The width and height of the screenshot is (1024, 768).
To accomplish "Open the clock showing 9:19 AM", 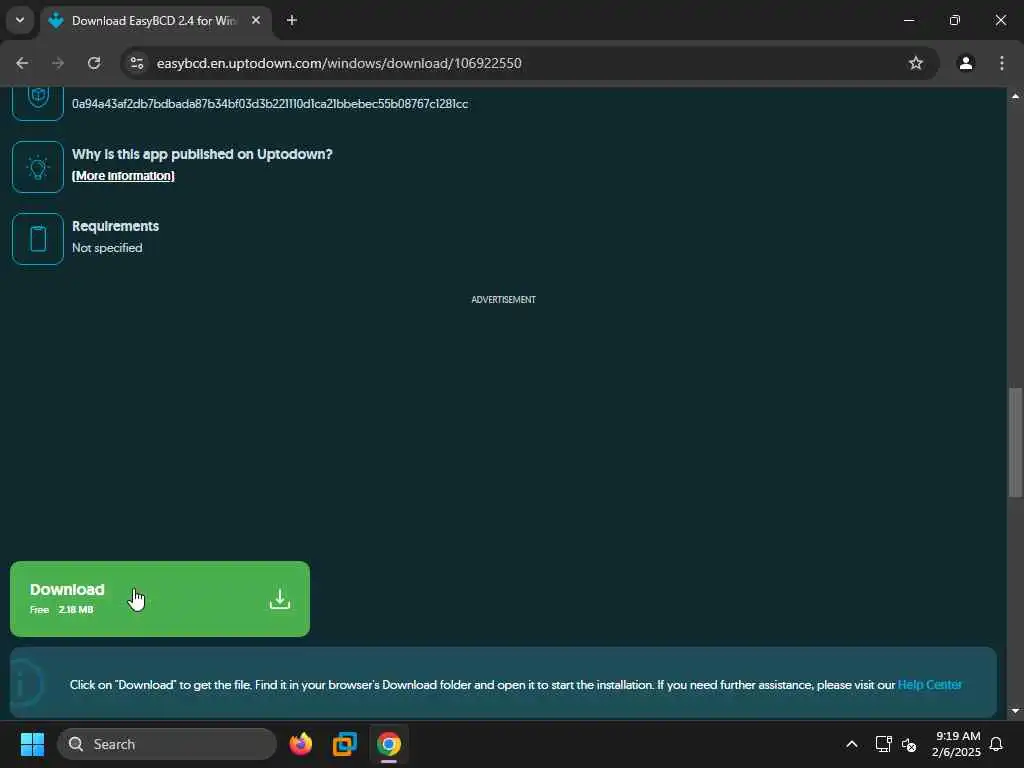I will 957,744.
